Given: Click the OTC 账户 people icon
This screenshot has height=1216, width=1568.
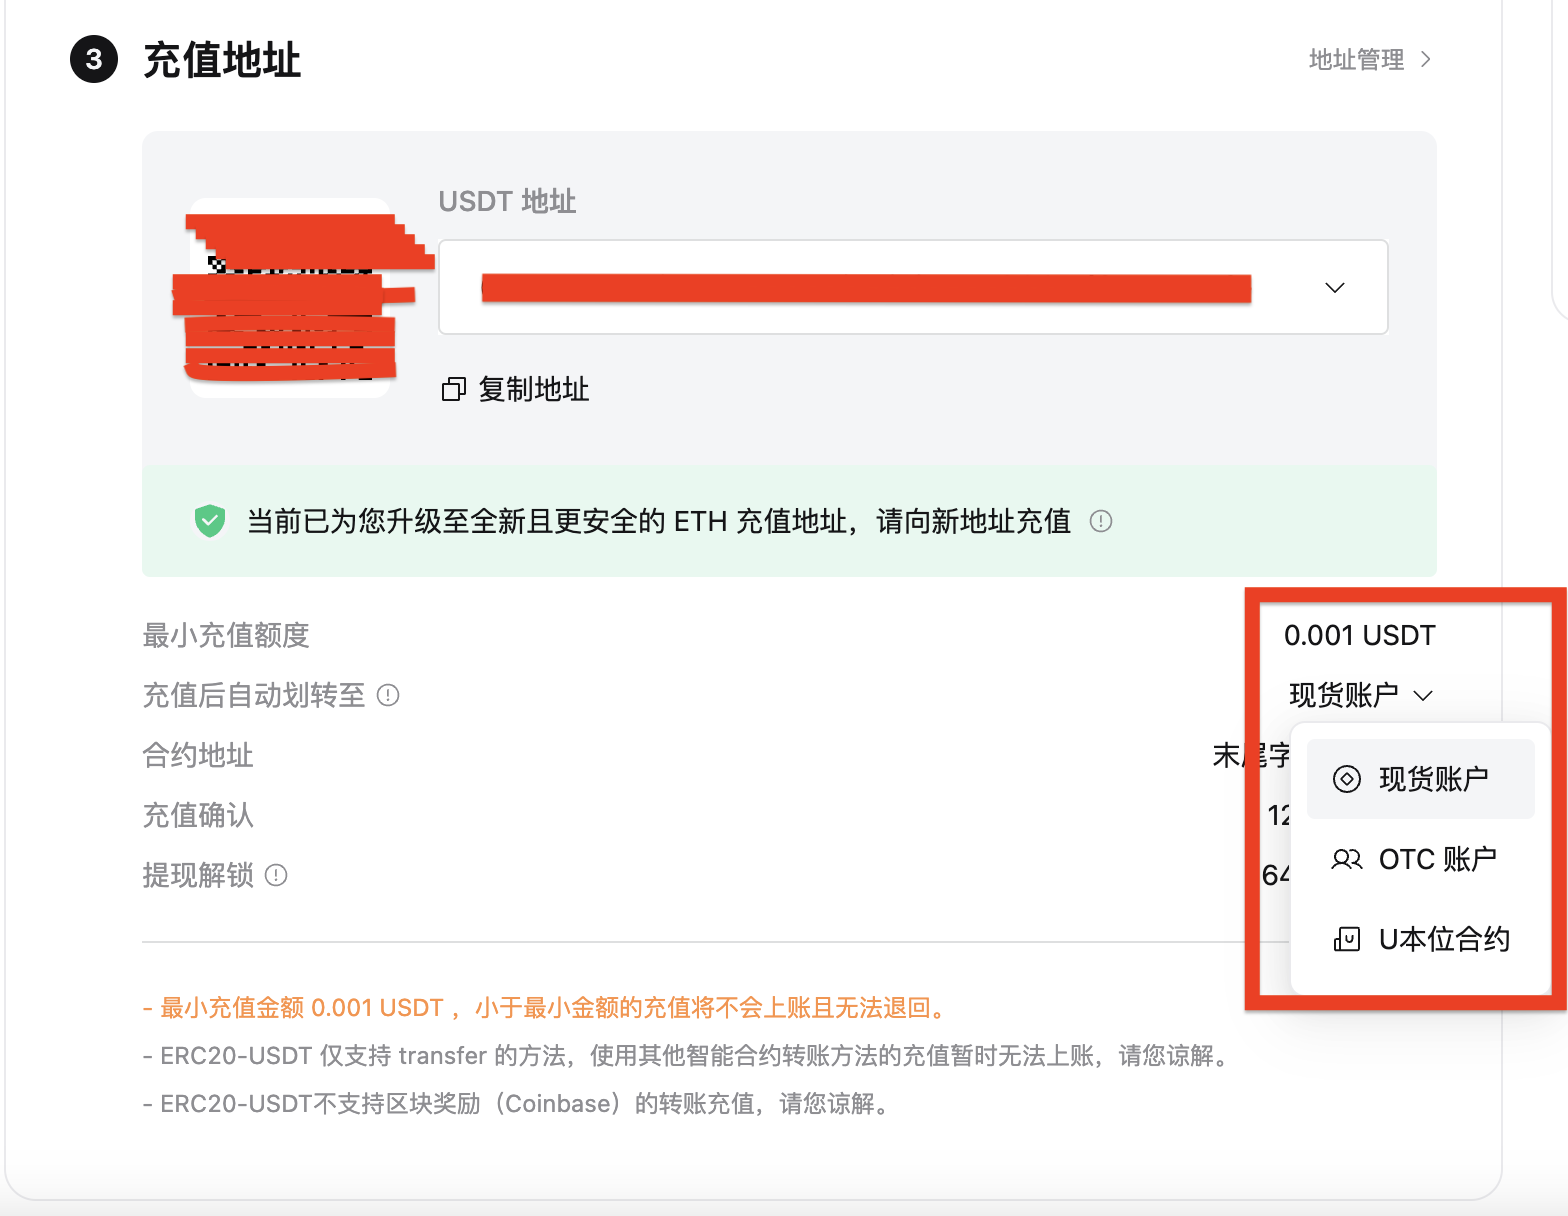Looking at the screenshot, I should coord(1347,859).
